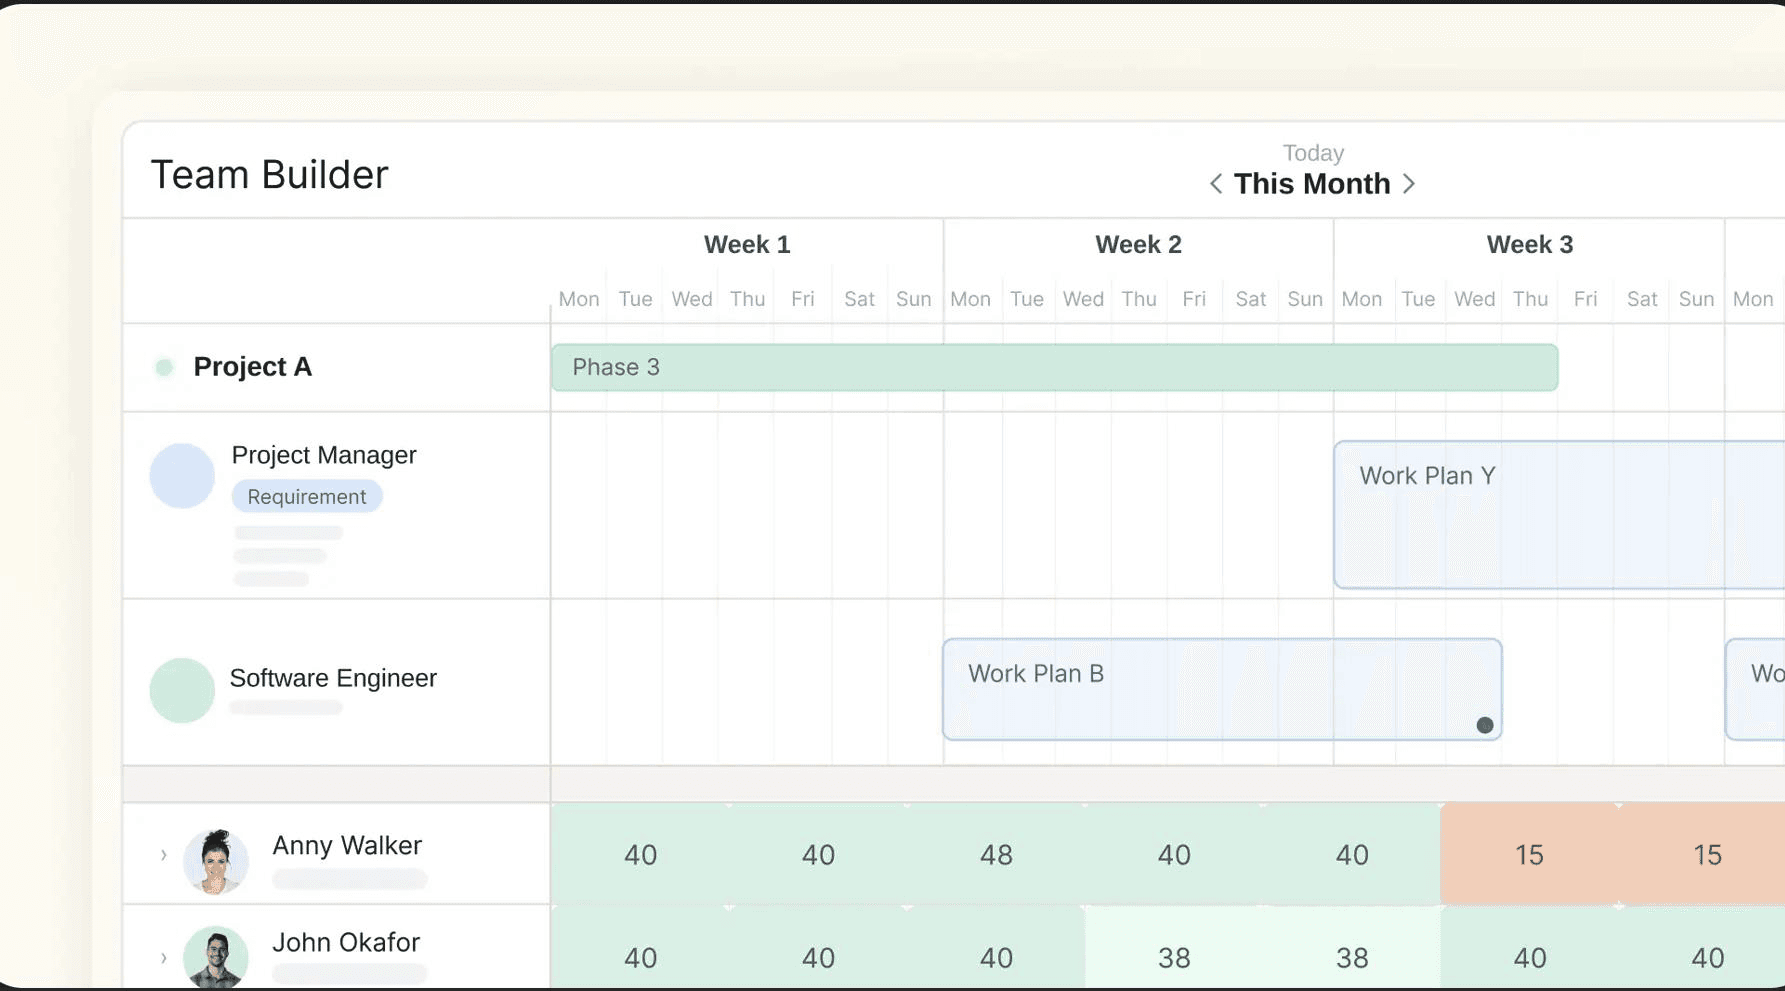
Task: Click the Team Builder title
Action: click(269, 175)
